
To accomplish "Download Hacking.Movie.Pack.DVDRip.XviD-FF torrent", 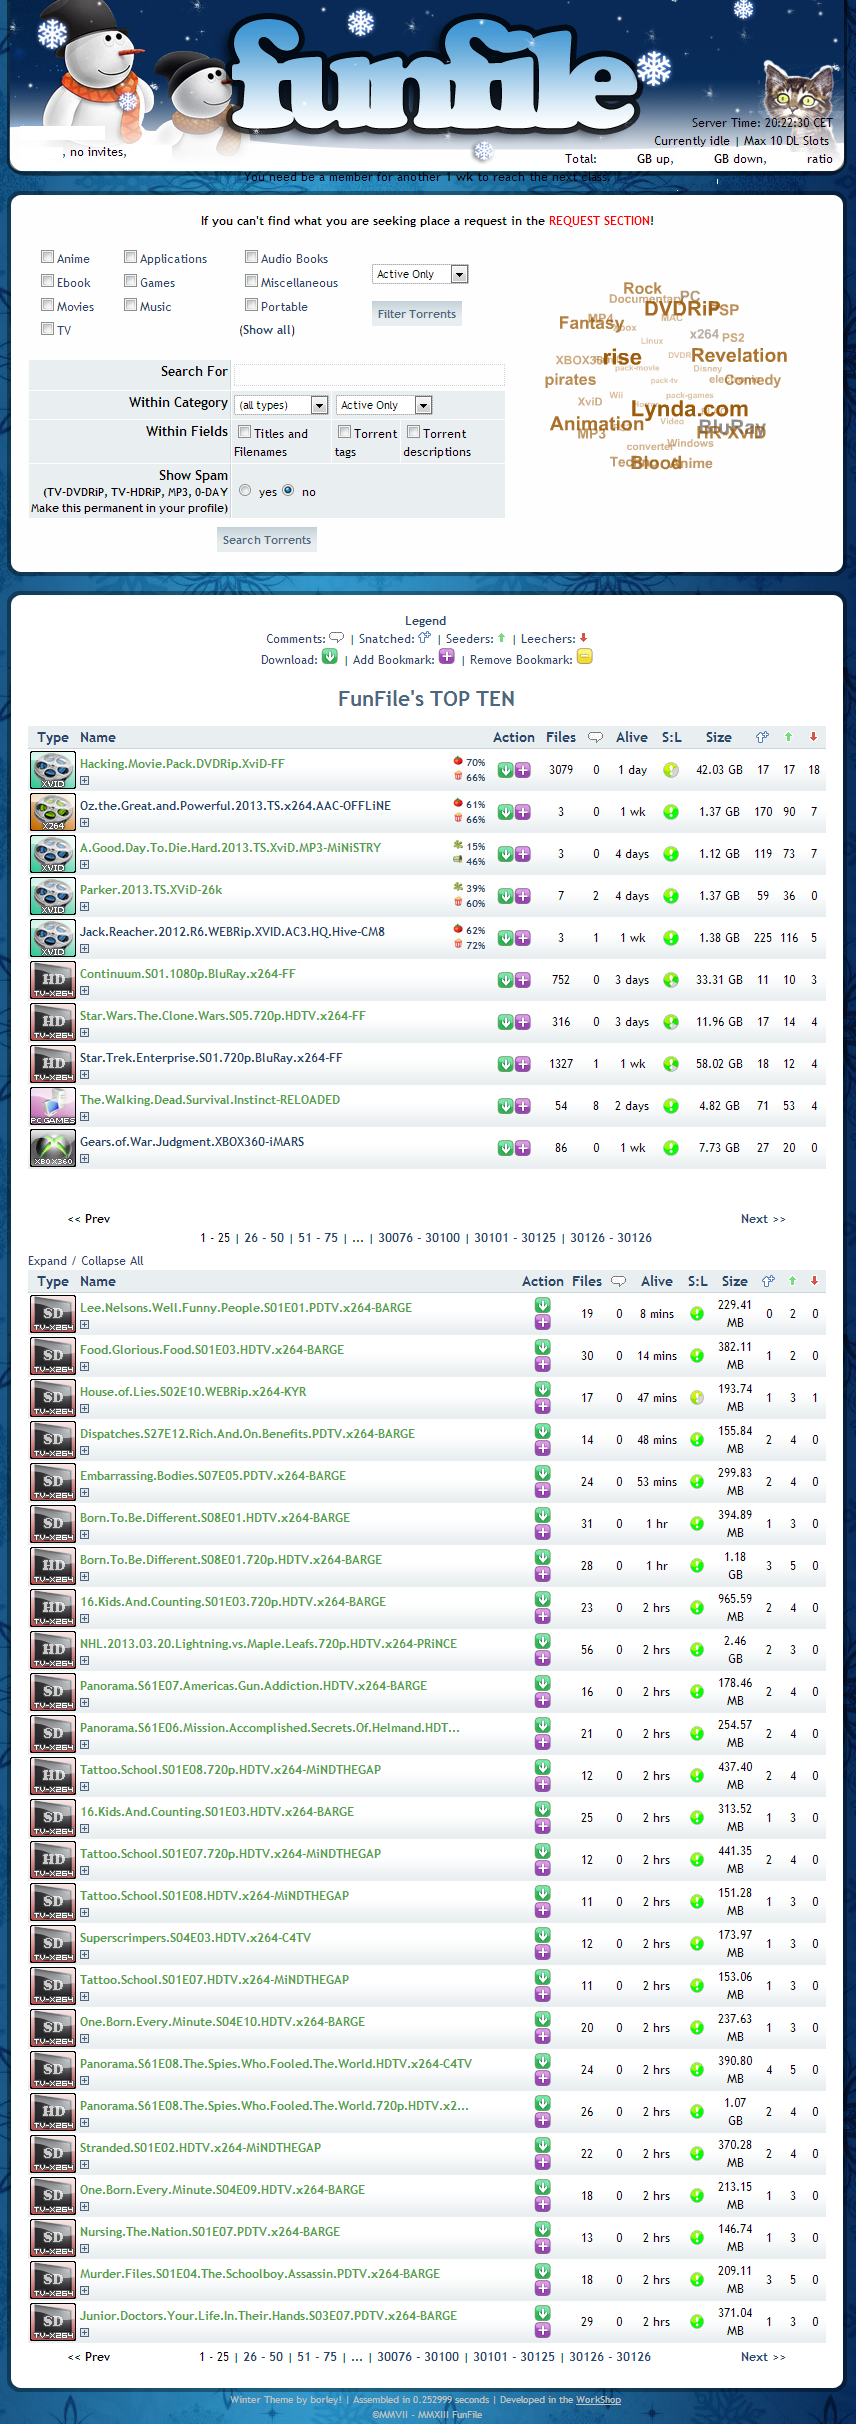I will coord(506,770).
